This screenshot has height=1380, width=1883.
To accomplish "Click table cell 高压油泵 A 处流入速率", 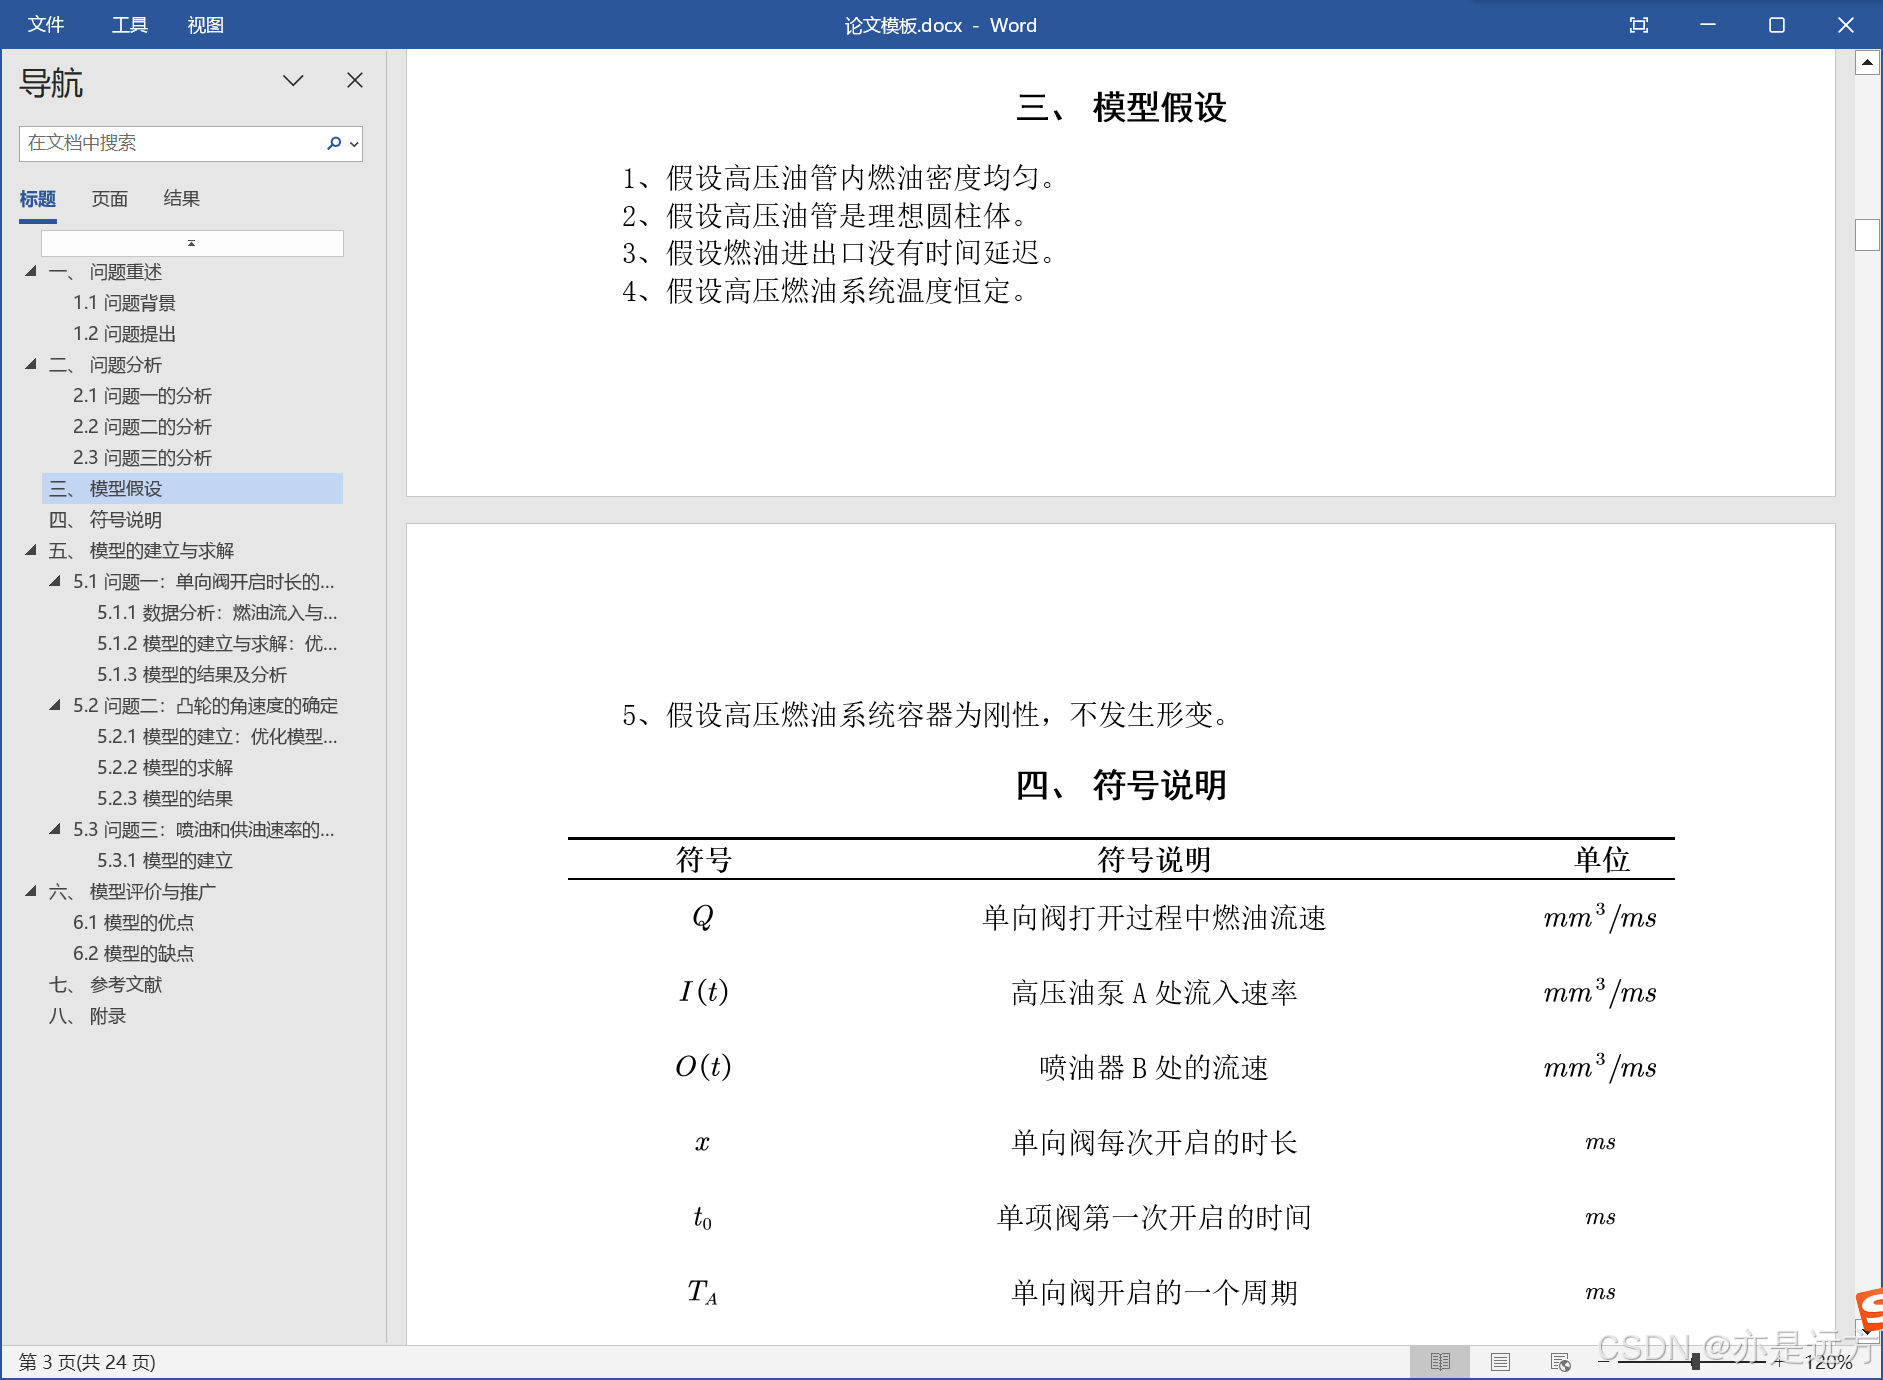I will click(x=1154, y=993).
